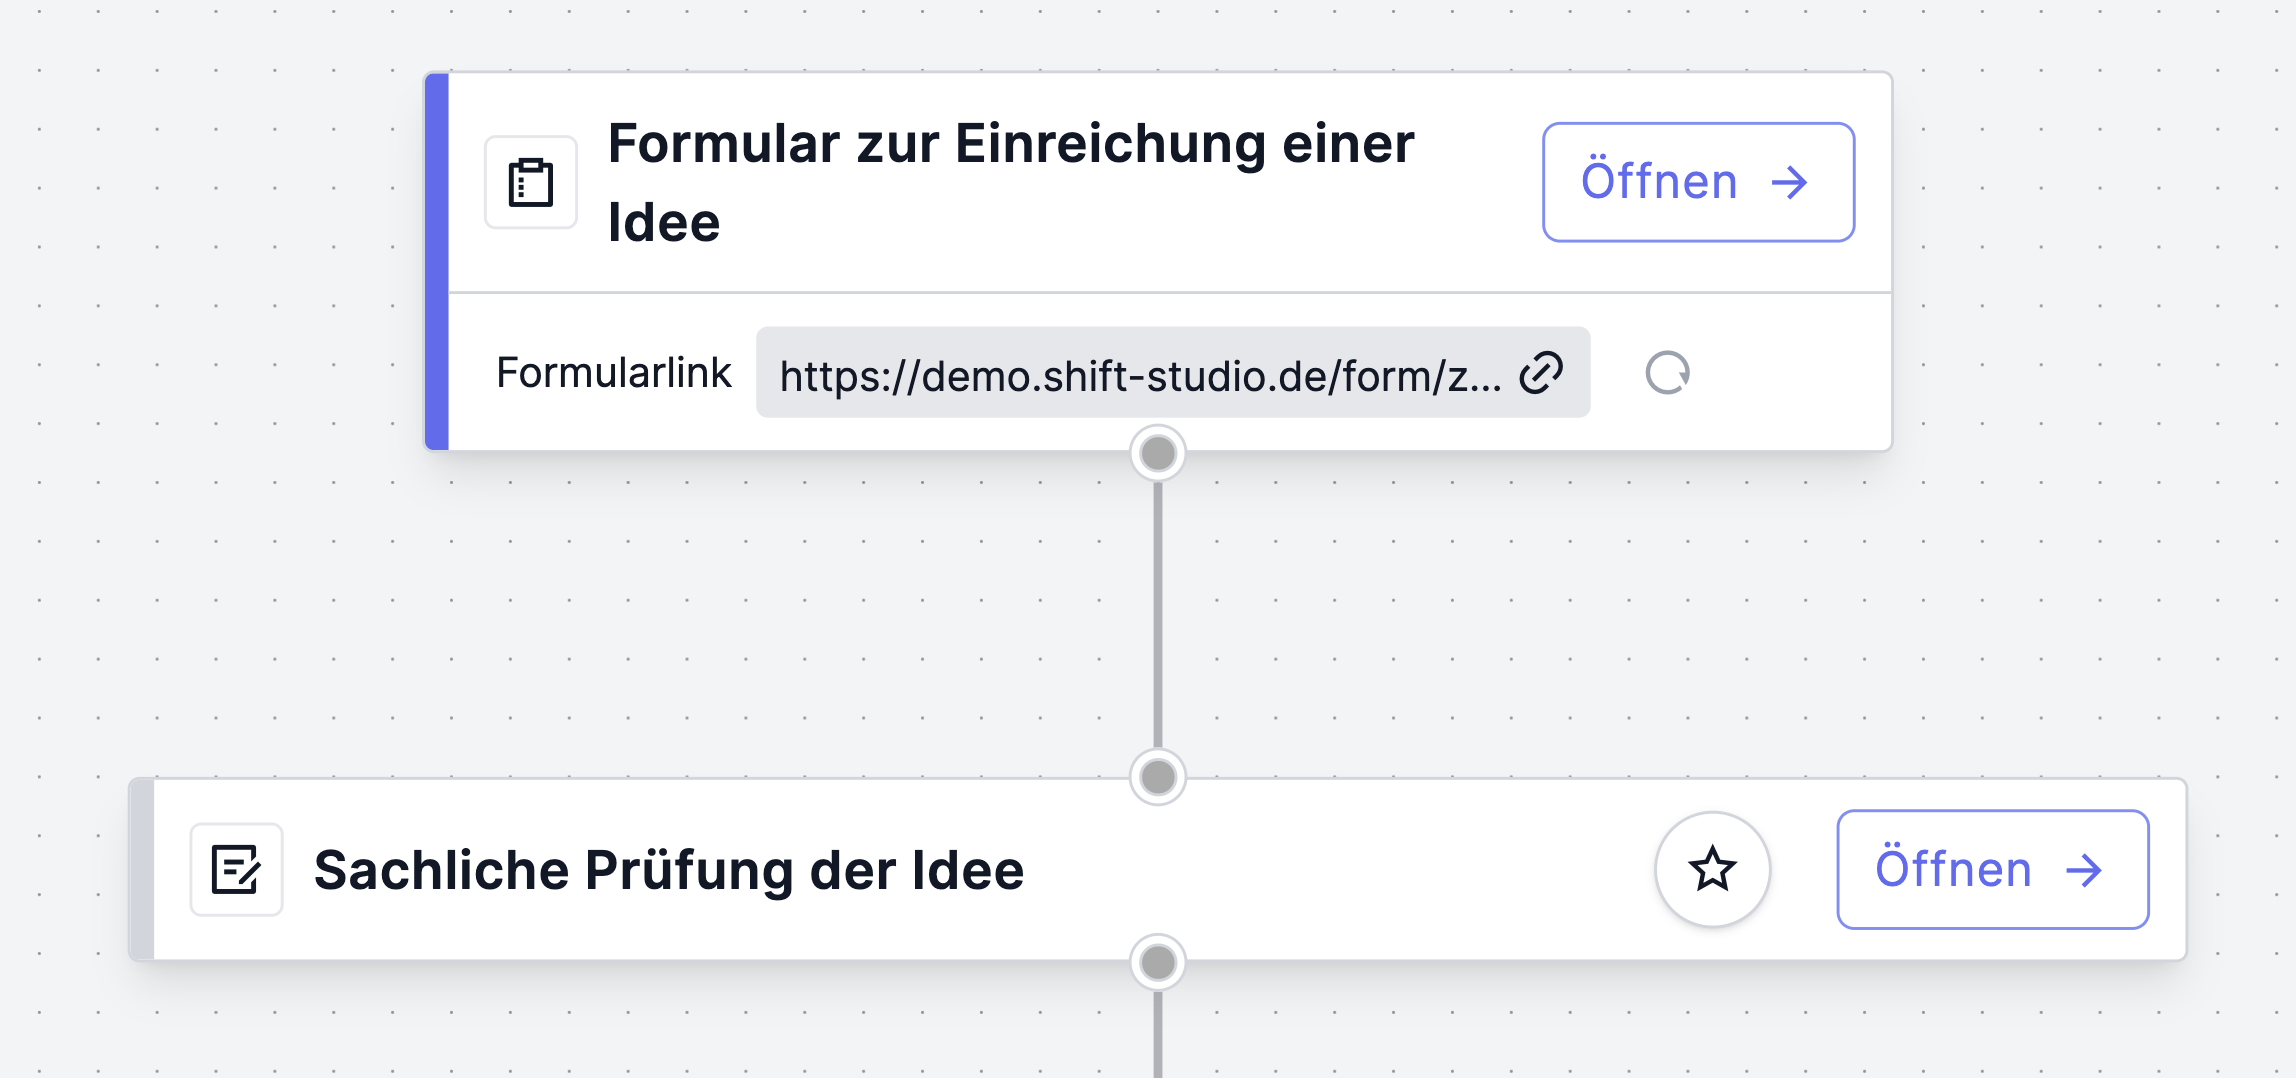Click the title Formular zur Einreichung einer Idee
This screenshot has height=1078, width=2296.
(1011, 182)
